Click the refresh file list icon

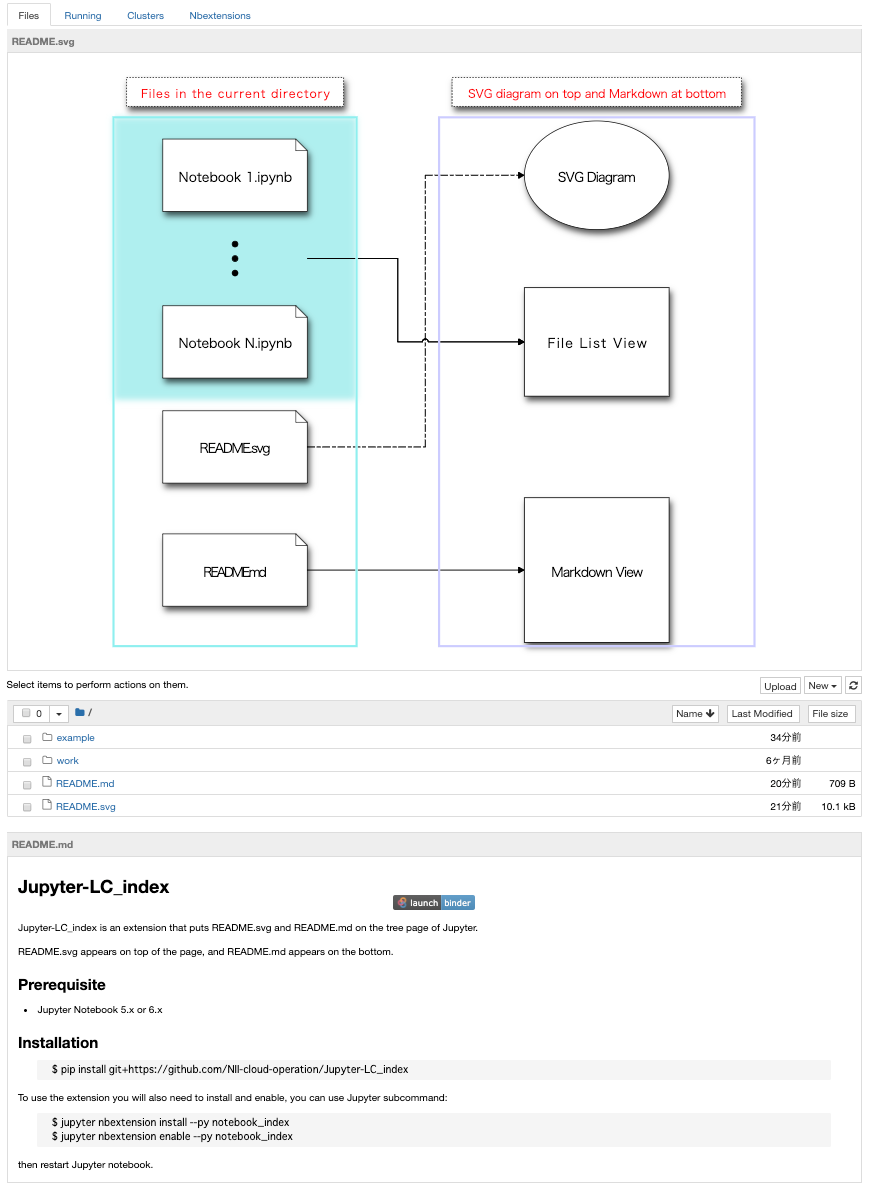tap(853, 686)
